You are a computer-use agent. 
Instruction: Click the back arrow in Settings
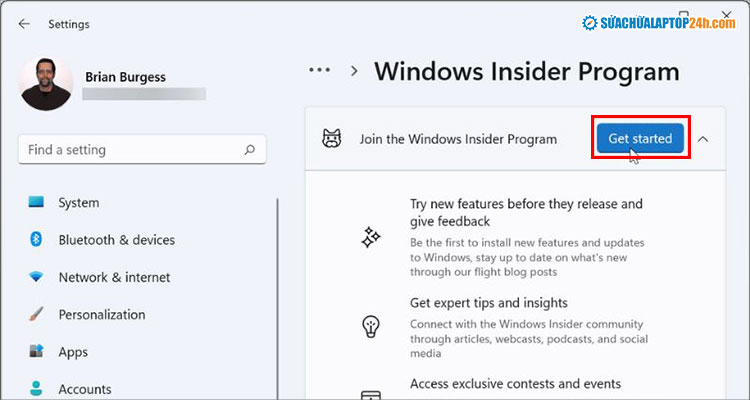point(24,24)
